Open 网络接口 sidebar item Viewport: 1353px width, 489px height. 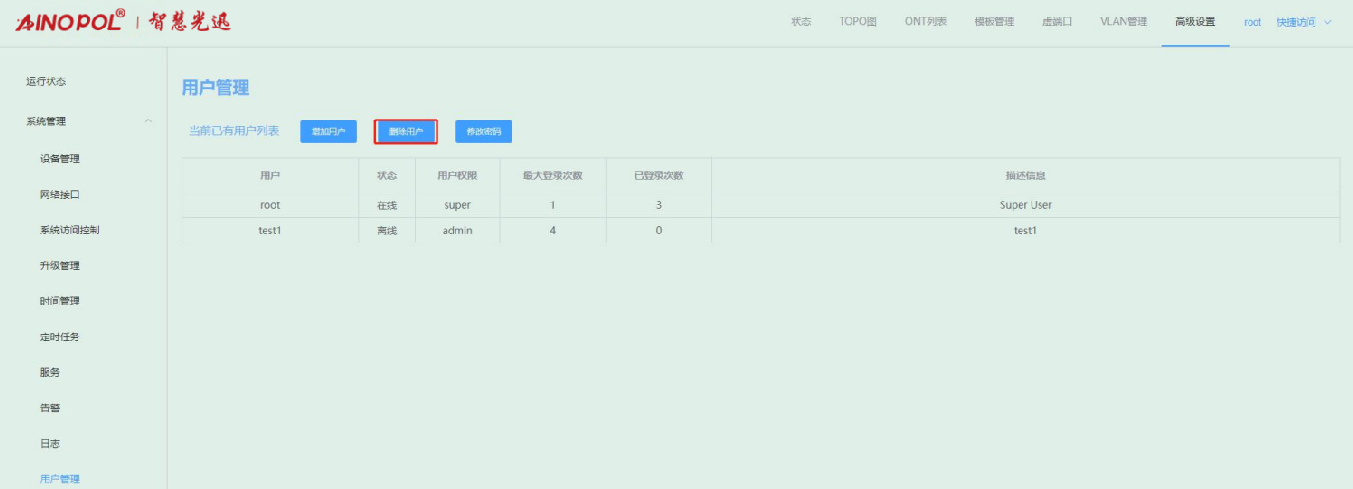point(60,194)
